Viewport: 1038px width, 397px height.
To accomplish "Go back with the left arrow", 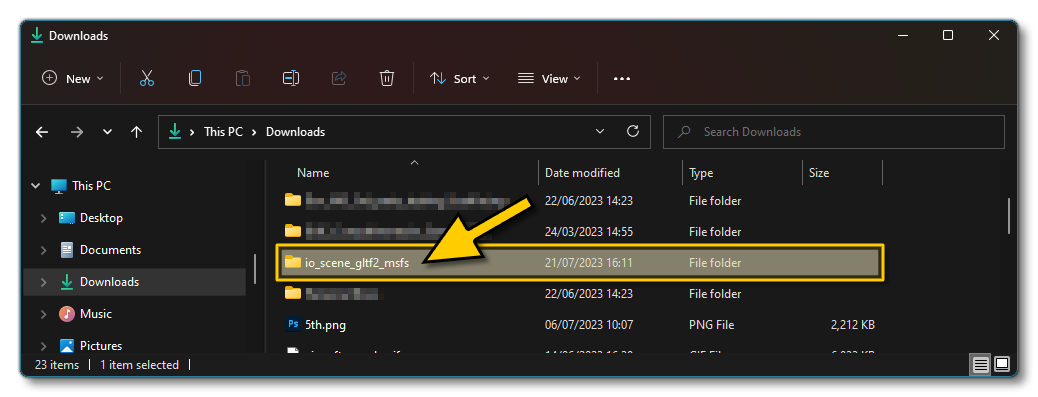I will (x=42, y=132).
